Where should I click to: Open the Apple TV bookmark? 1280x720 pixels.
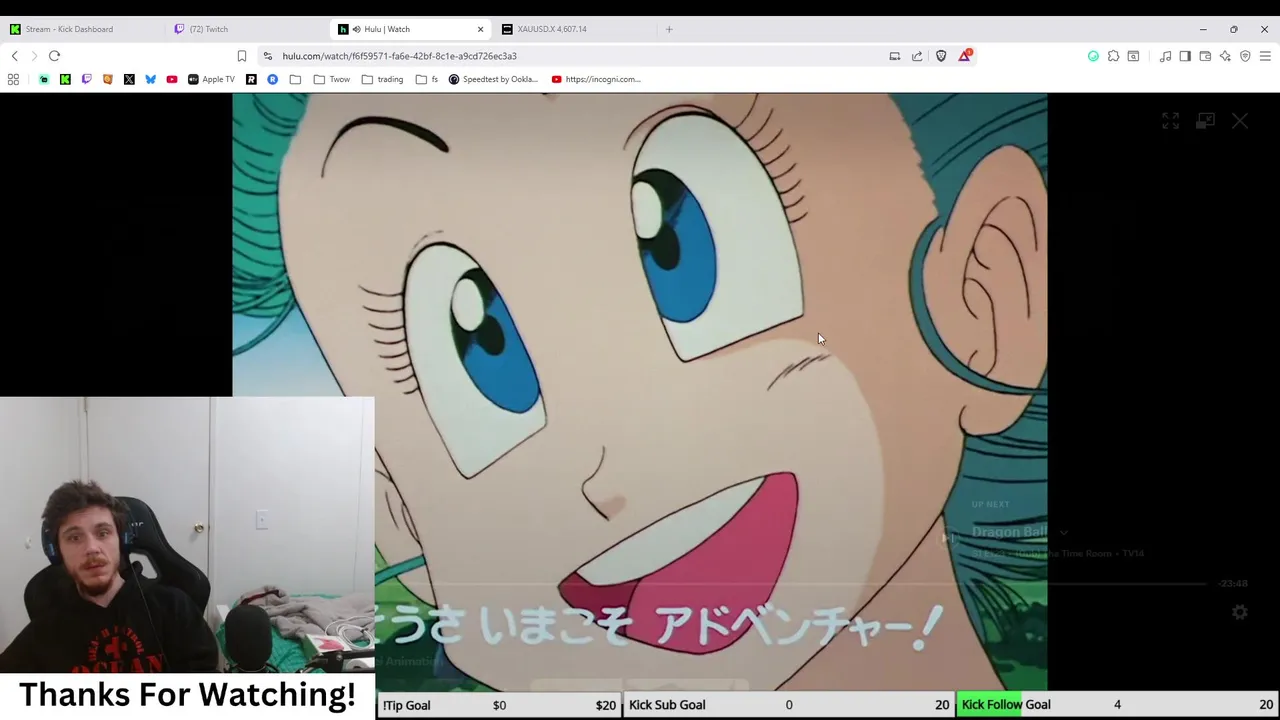211,79
